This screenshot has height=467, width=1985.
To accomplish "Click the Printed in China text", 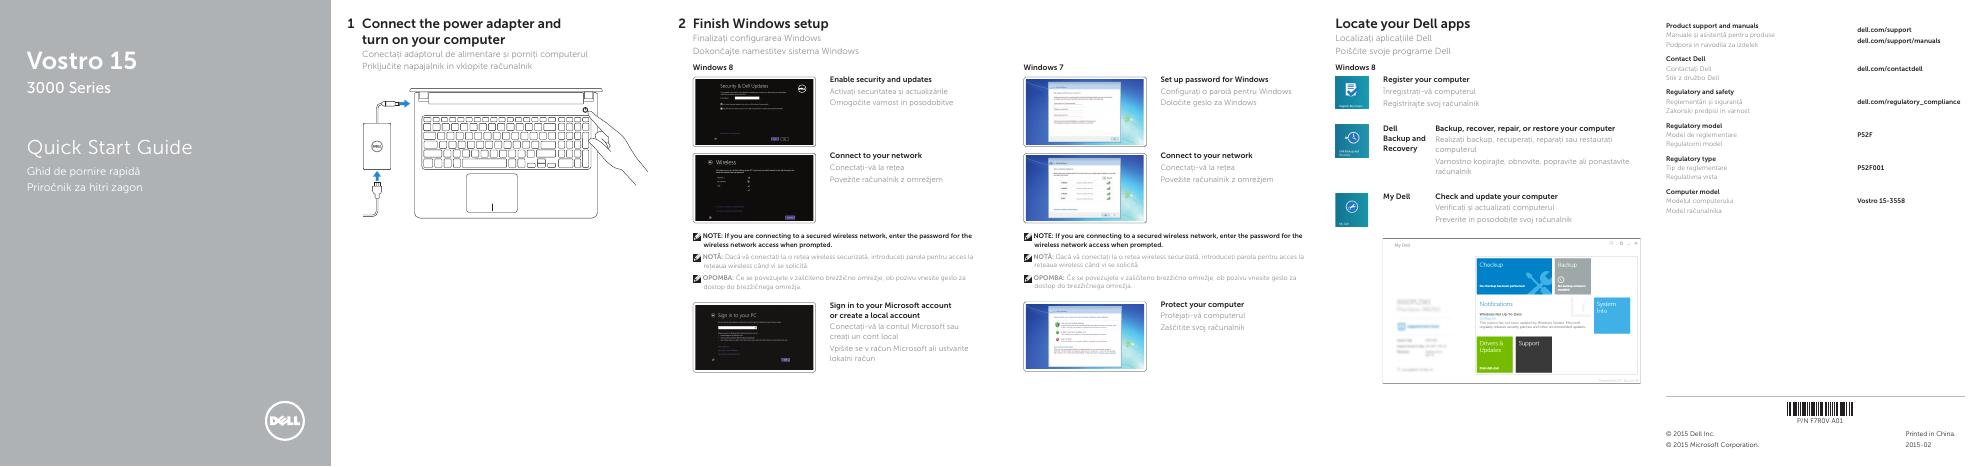I will [x=1930, y=434].
